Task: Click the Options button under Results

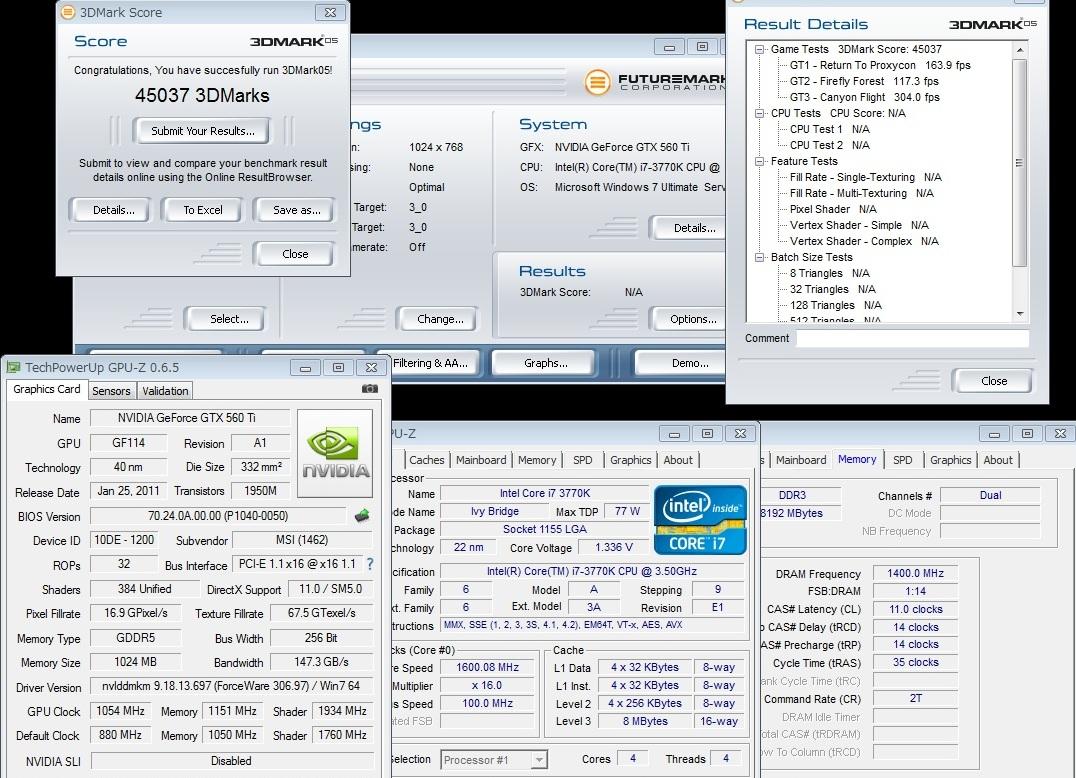Action: [688, 319]
